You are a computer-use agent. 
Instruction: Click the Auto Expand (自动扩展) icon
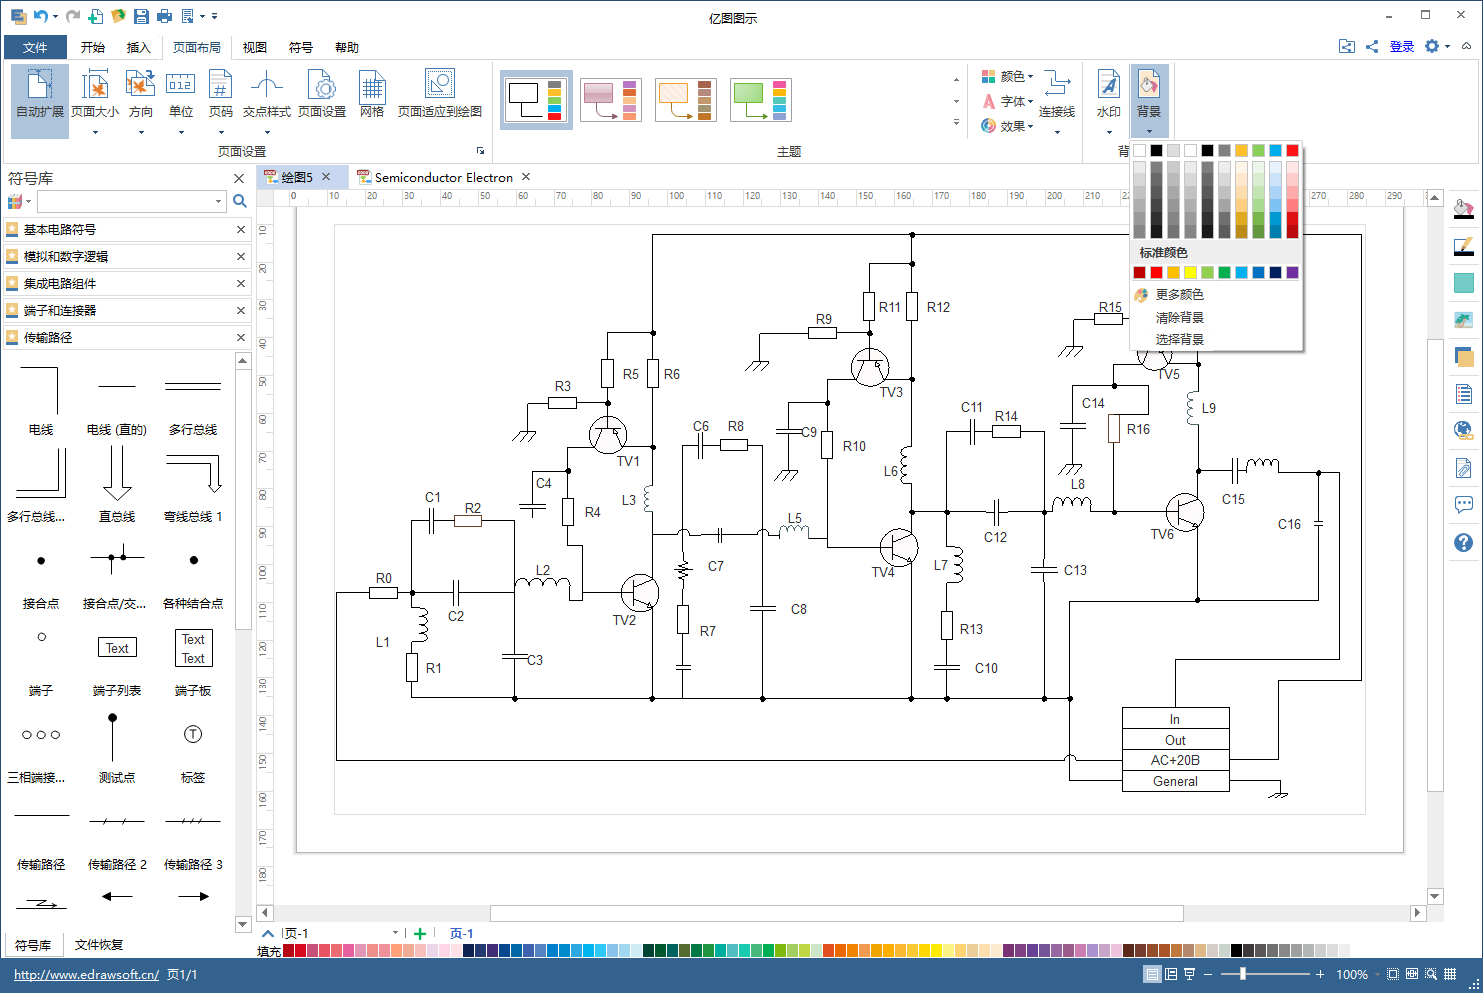tap(40, 99)
